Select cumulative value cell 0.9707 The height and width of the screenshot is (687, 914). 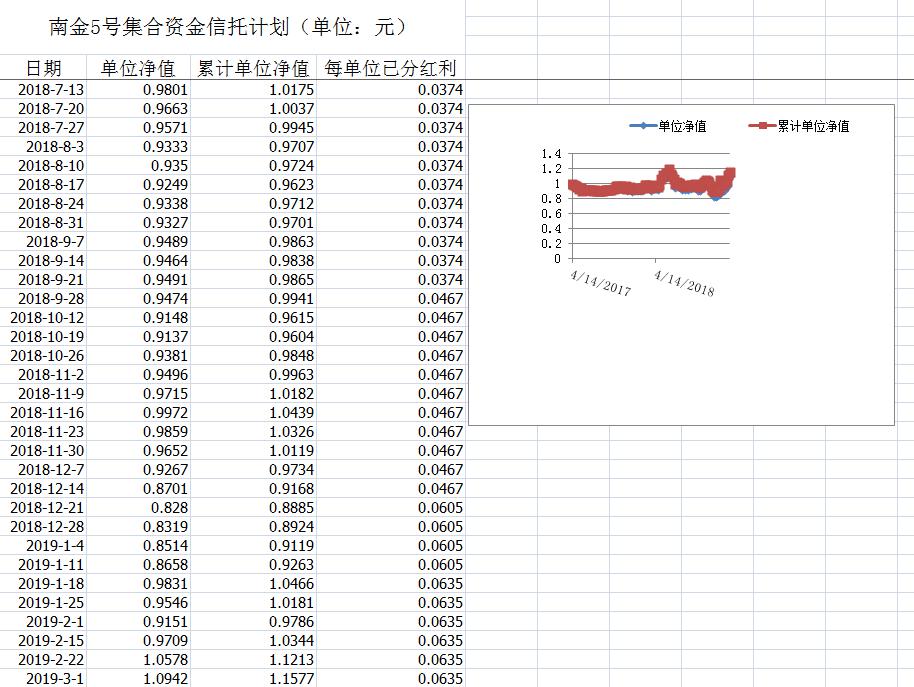[254, 147]
